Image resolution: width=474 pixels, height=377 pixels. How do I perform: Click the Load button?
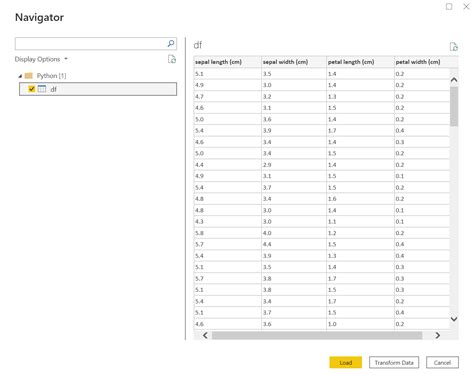click(x=346, y=363)
